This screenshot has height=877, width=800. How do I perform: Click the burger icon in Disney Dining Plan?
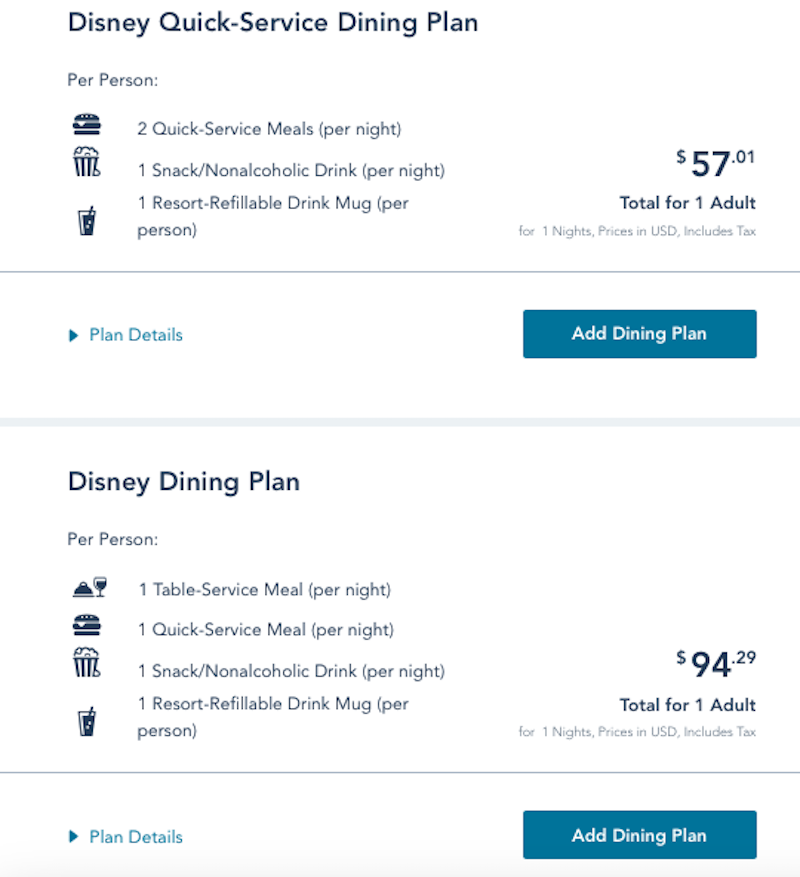(87, 625)
